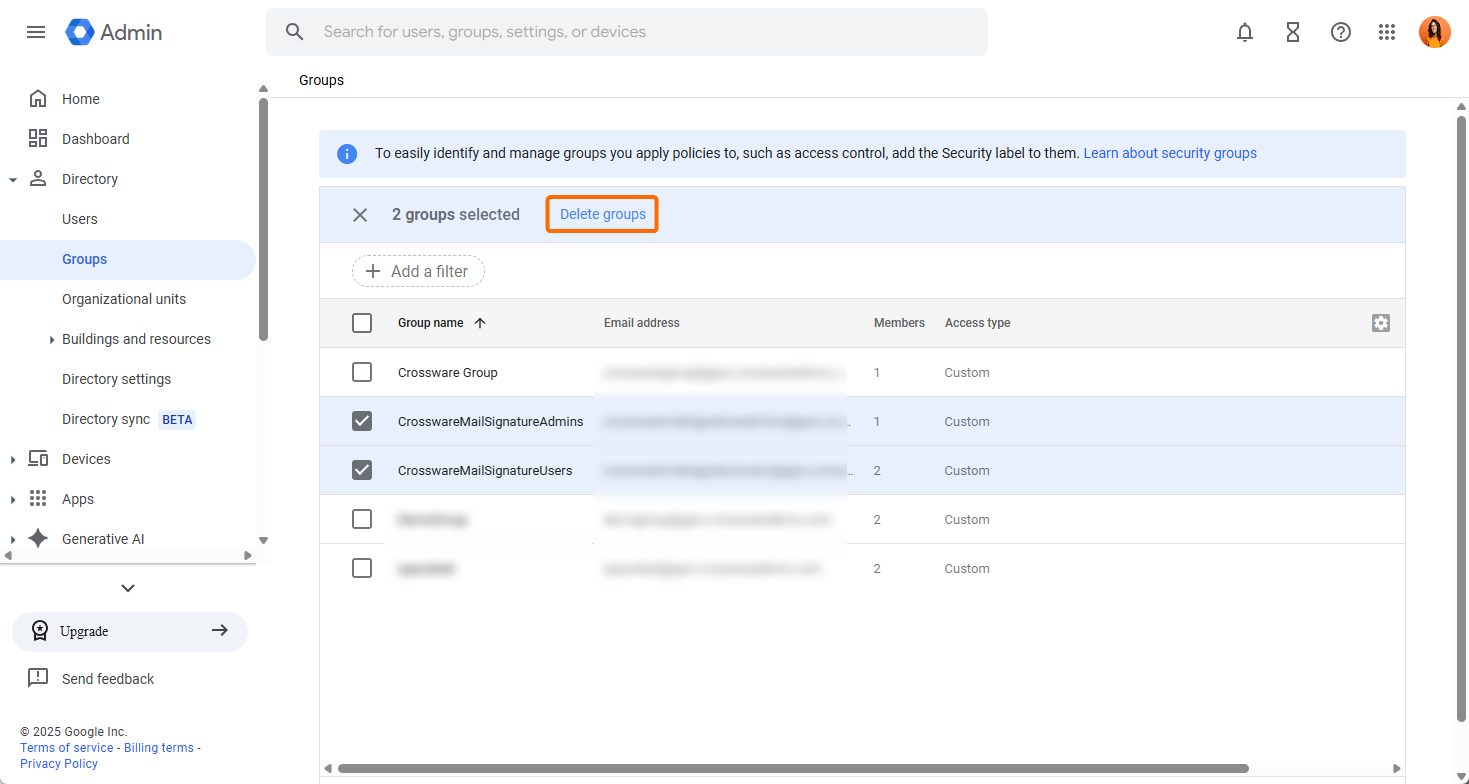Open the main menu hamburger icon
This screenshot has height=784, width=1469.
pos(36,32)
